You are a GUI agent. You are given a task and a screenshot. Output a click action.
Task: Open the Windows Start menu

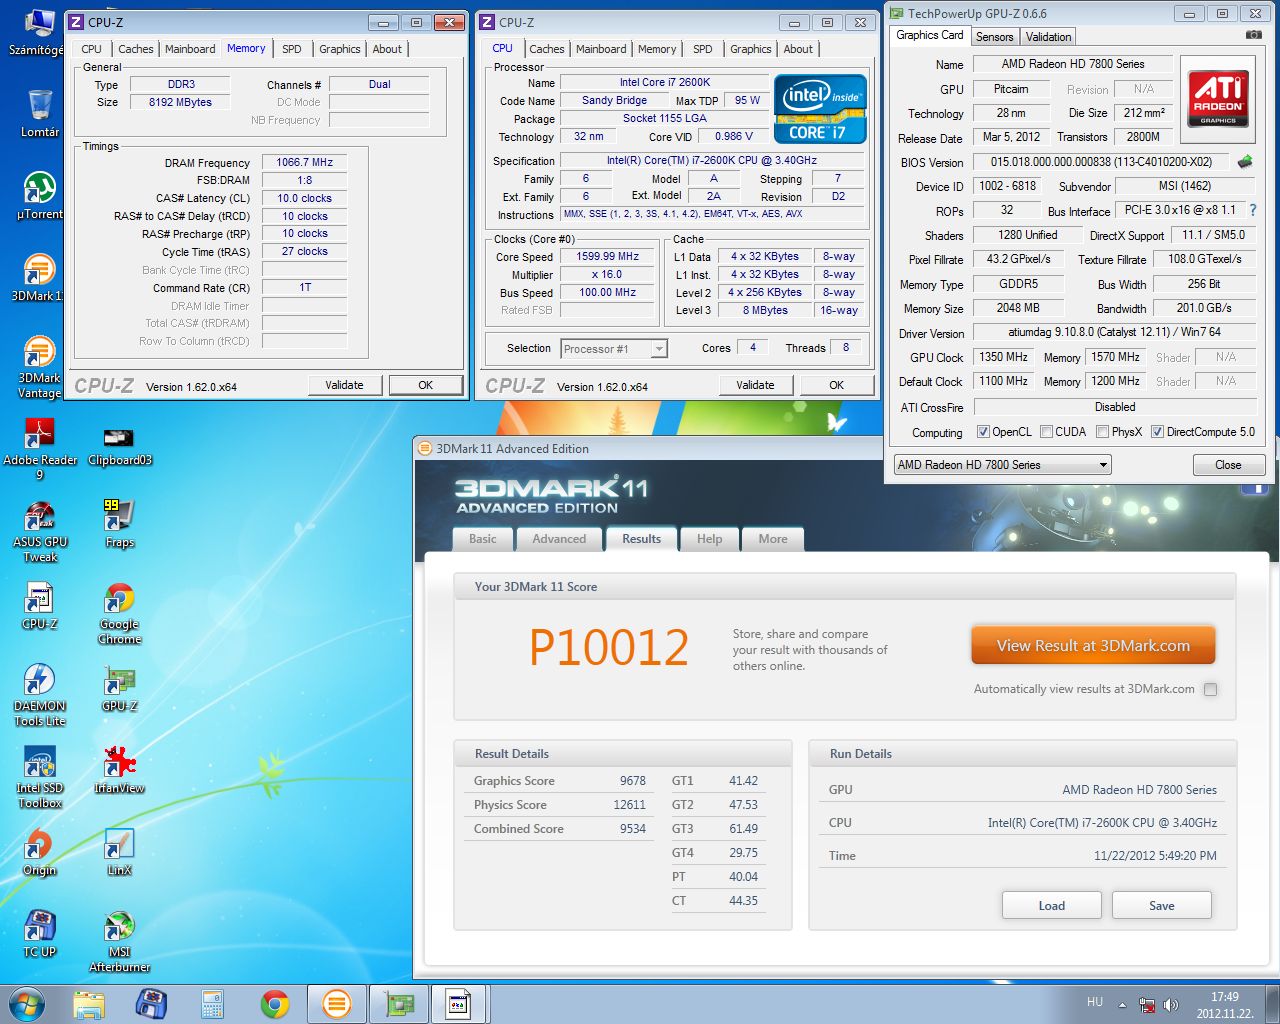tap(27, 1003)
